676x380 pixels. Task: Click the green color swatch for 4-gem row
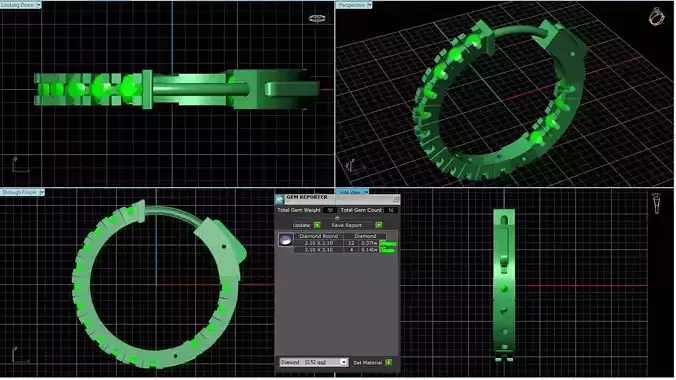pos(387,250)
